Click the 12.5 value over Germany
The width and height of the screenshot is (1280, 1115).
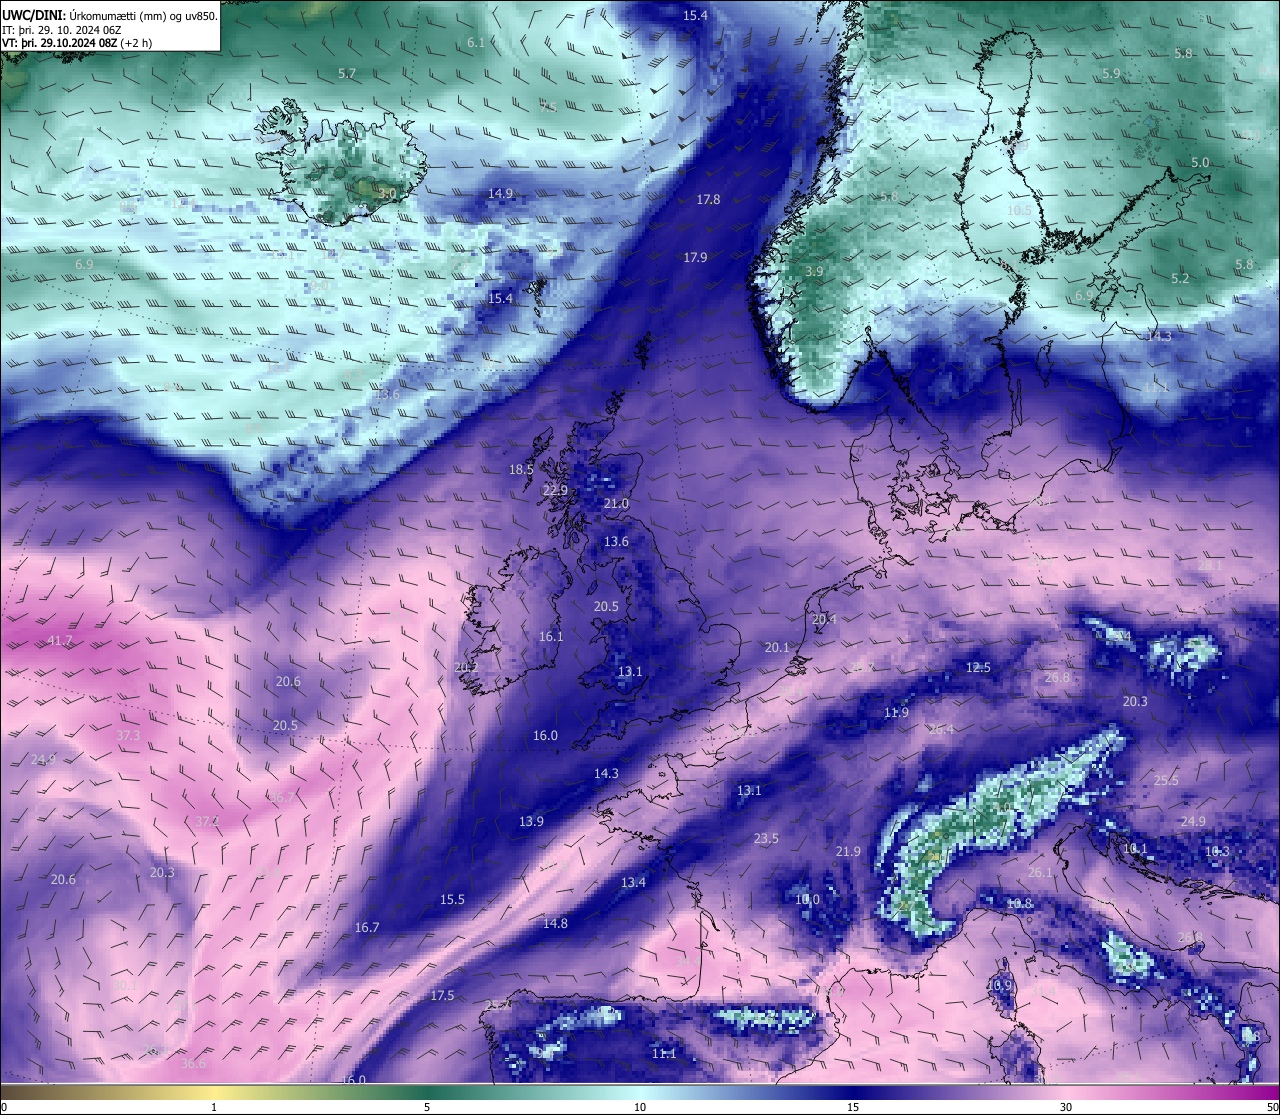click(x=978, y=667)
